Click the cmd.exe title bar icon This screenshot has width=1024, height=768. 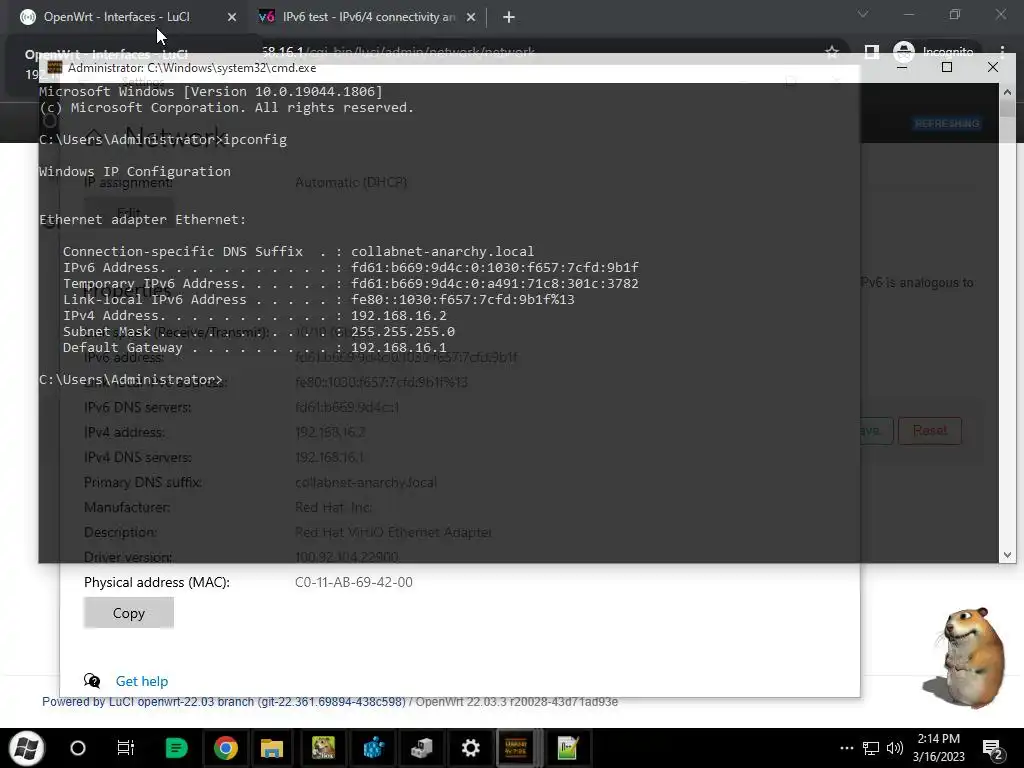point(55,67)
